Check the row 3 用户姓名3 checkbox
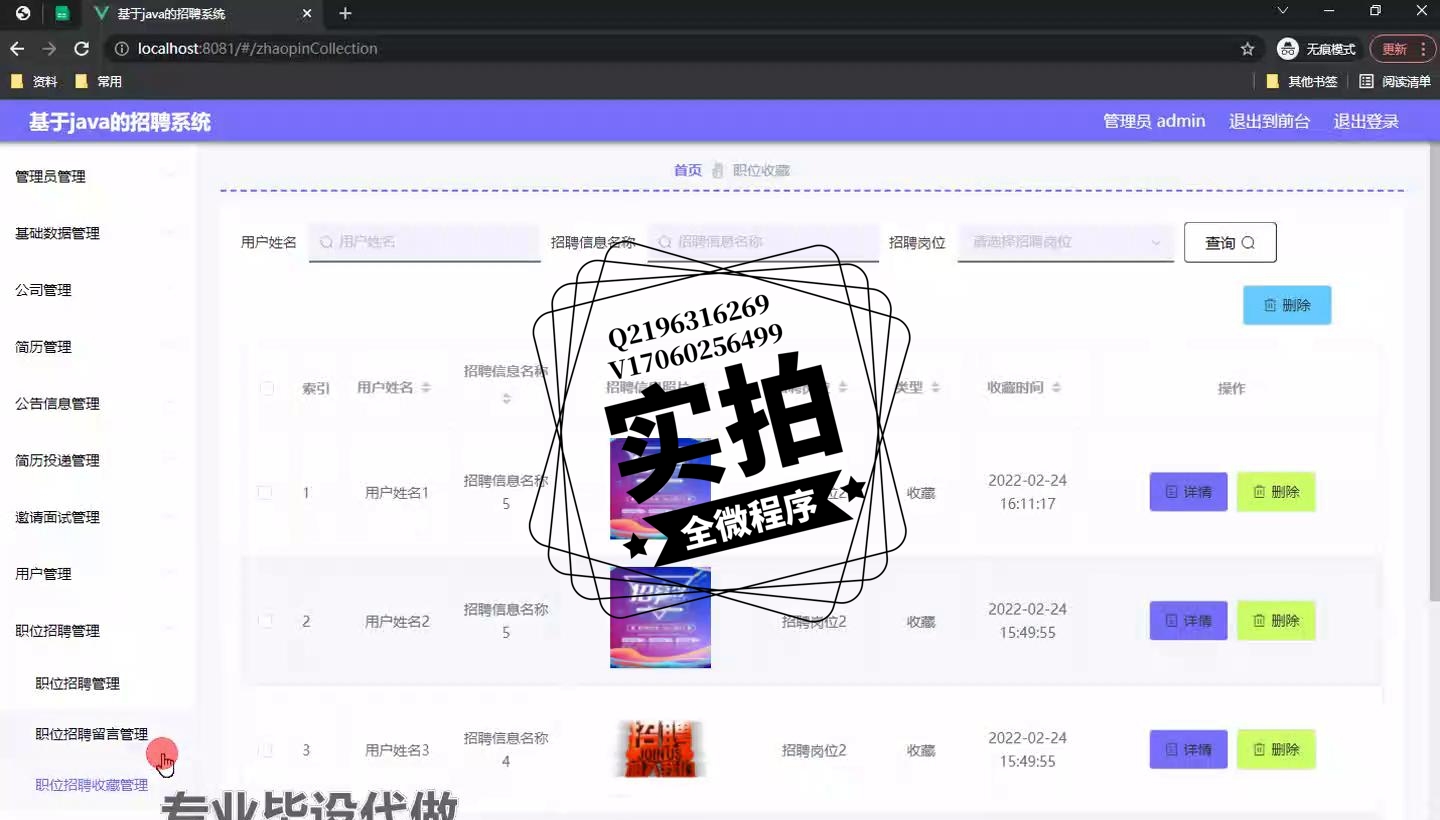Screen dimensions: 1440x820 (265, 750)
